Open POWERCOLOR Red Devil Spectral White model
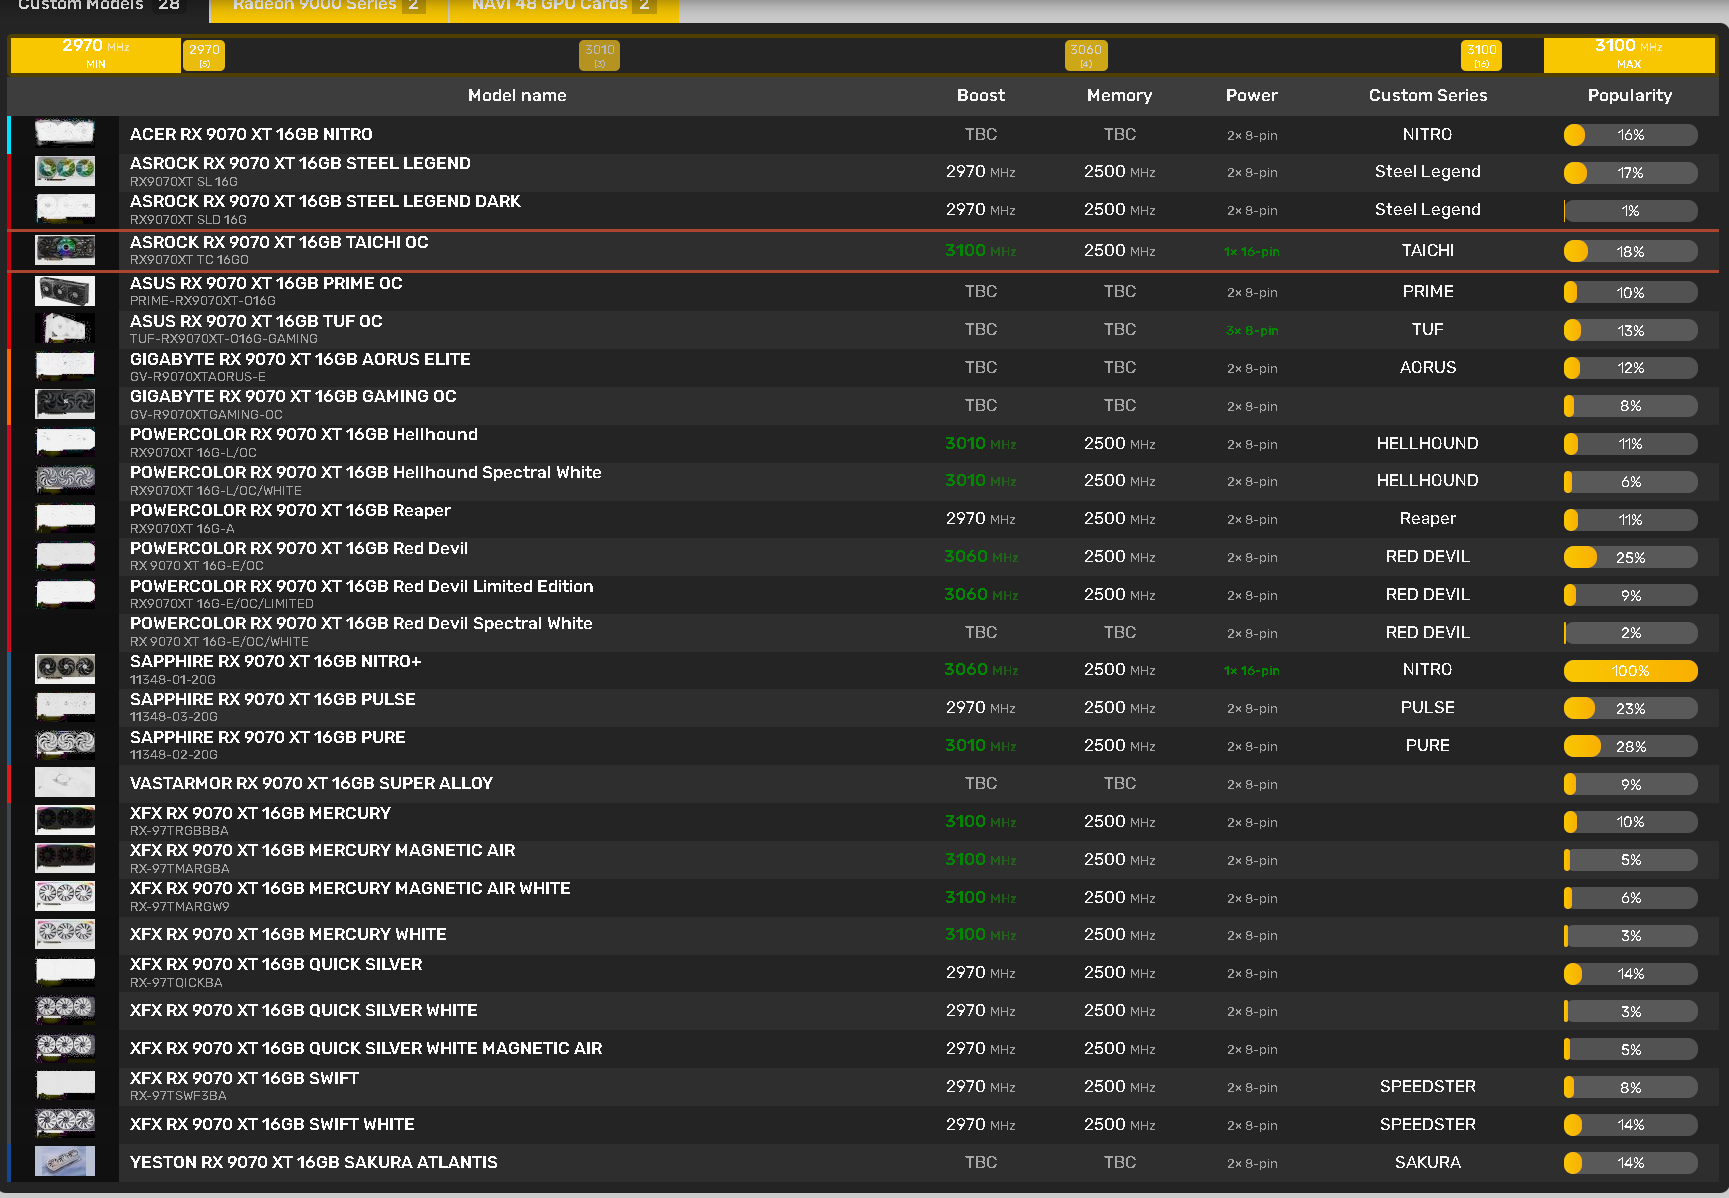This screenshot has height=1198, width=1729. tap(361, 623)
